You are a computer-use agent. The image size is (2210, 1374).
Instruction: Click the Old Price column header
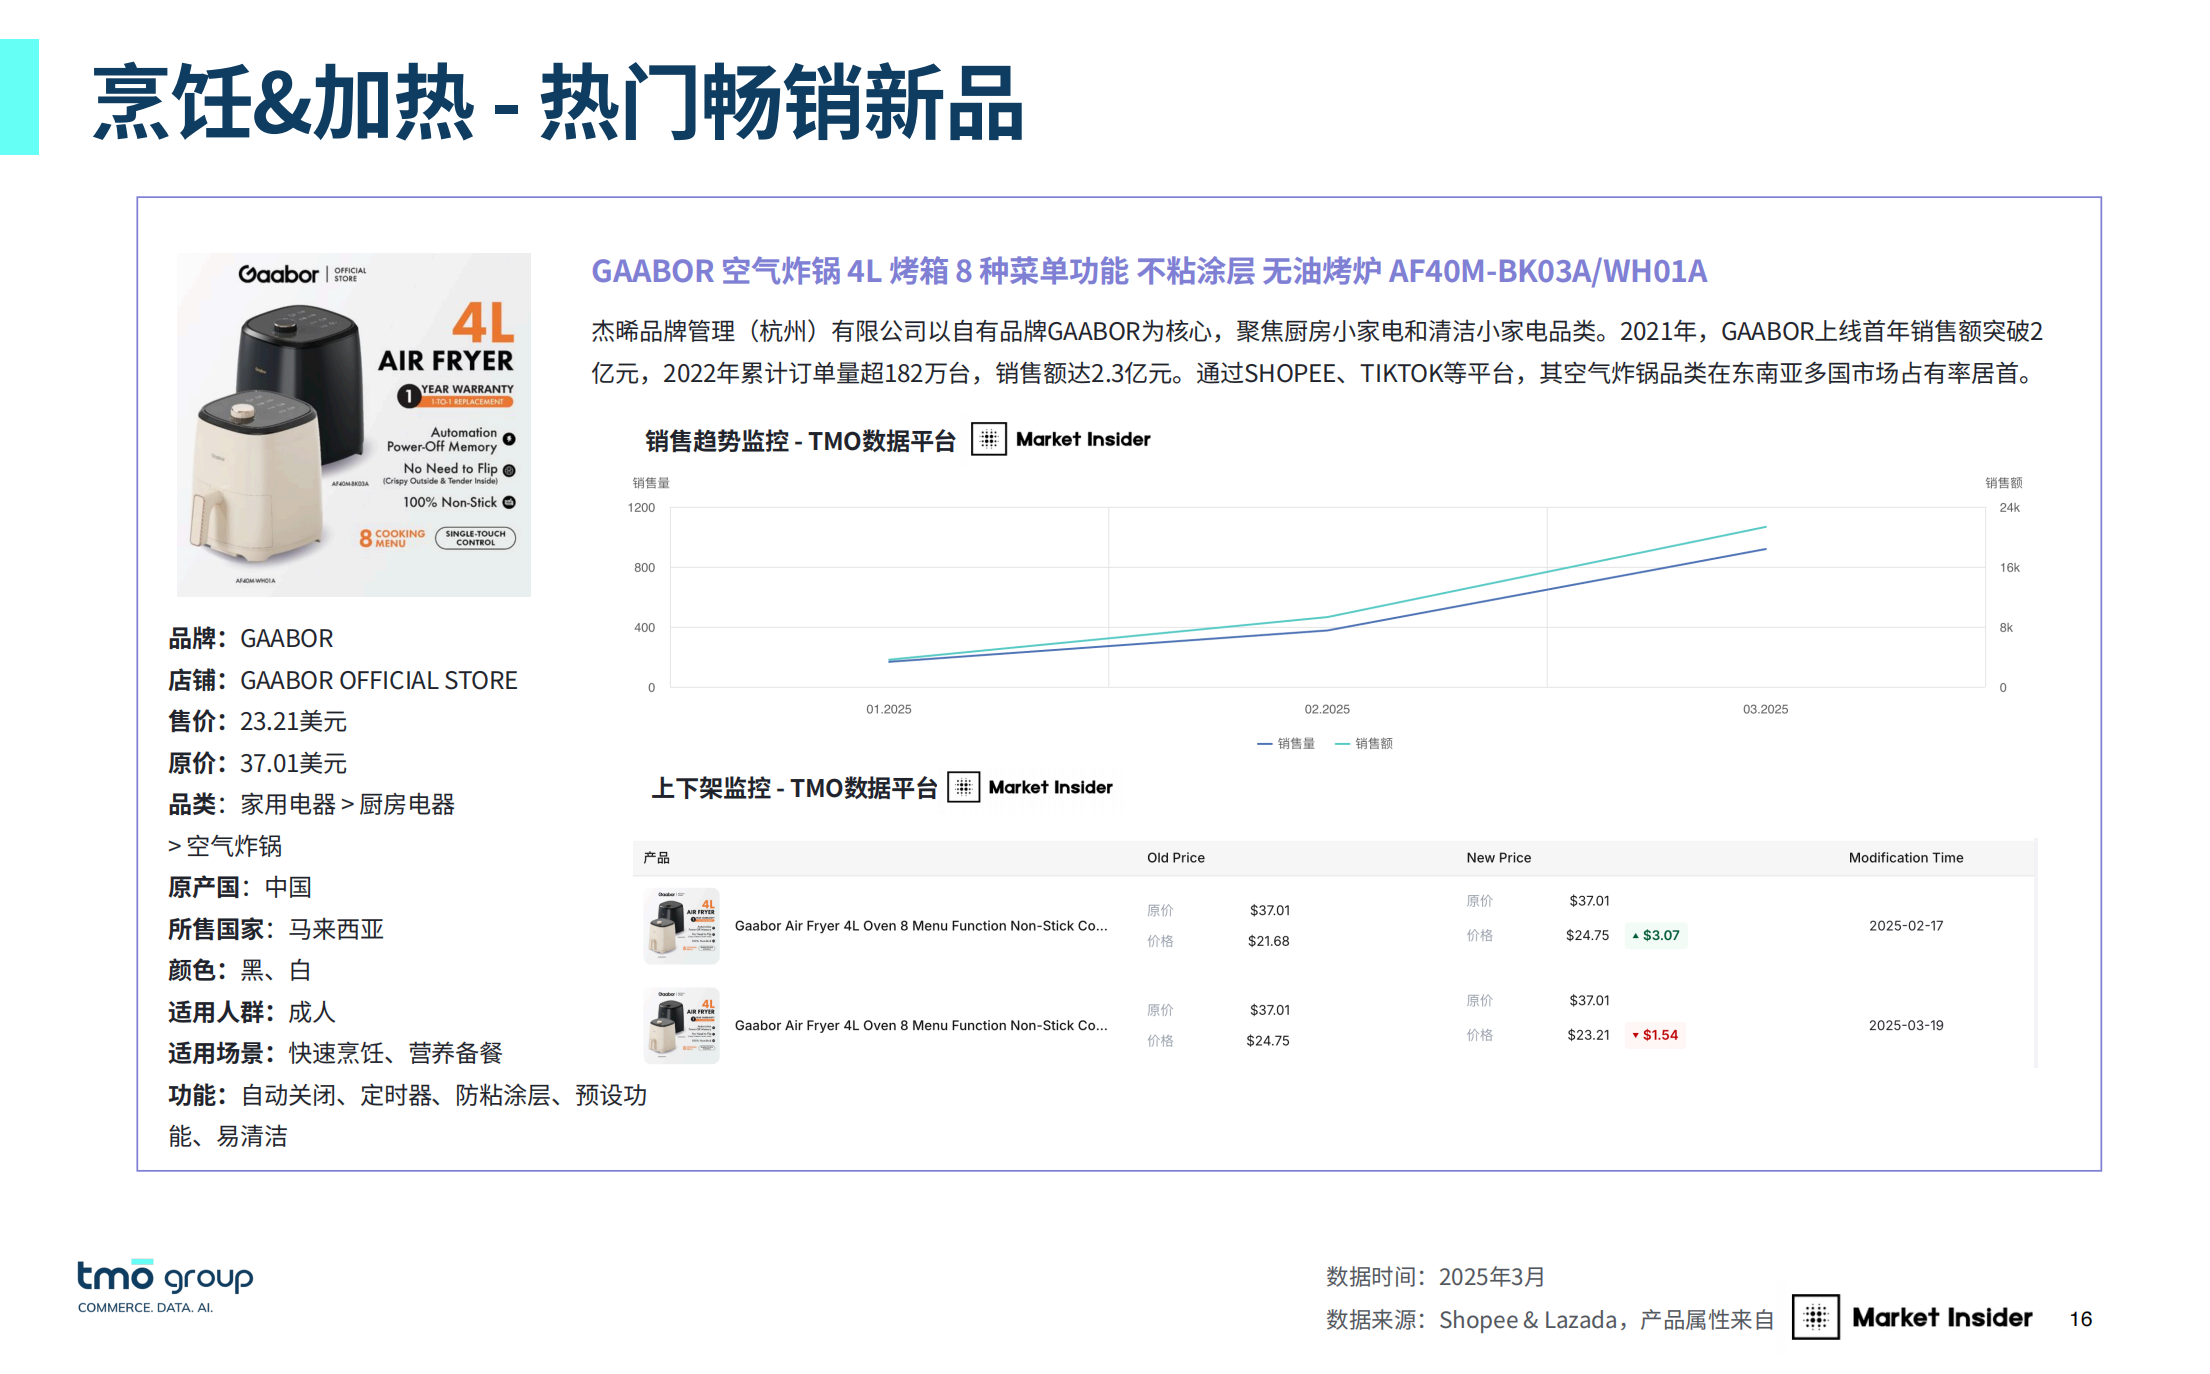coord(1176,858)
